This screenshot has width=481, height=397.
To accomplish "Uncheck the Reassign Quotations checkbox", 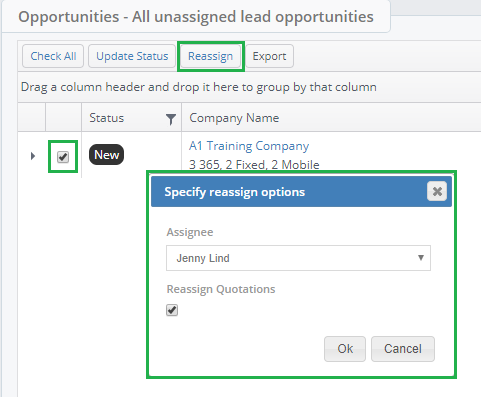I will tap(172, 310).
